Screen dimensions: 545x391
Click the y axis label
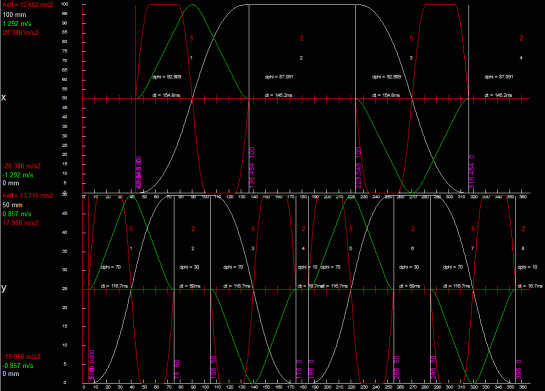coord(3,288)
